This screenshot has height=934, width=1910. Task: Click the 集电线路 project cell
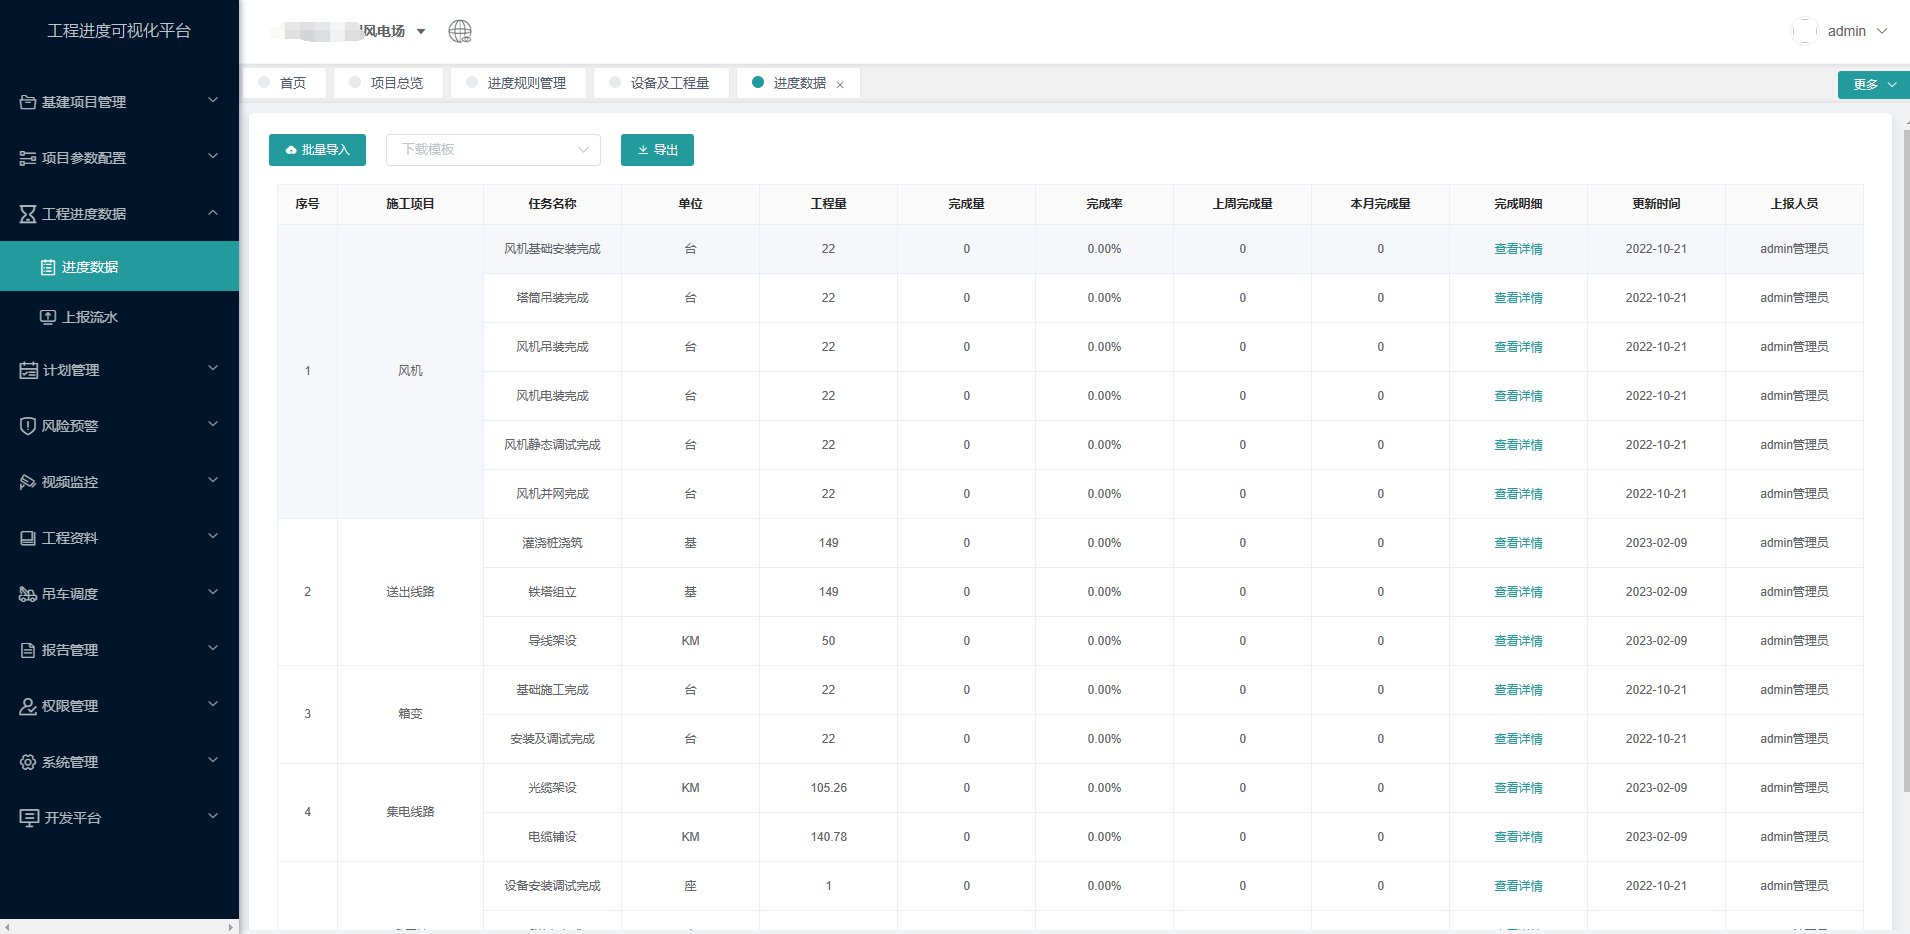click(x=410, y=812)
